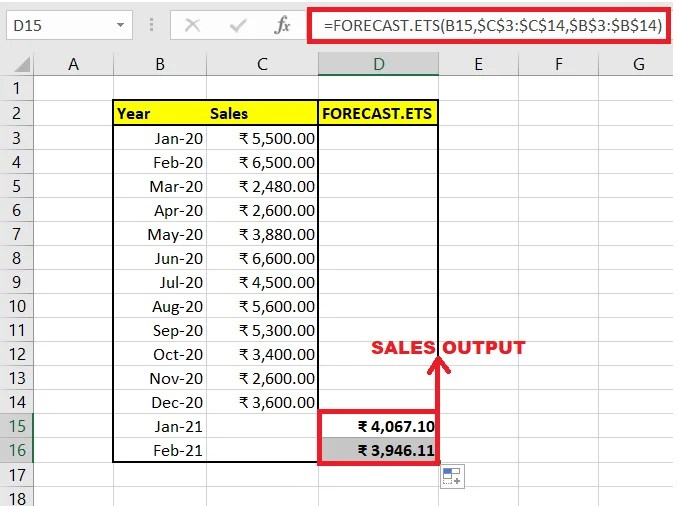Select the Feb-21 cell

160,450
